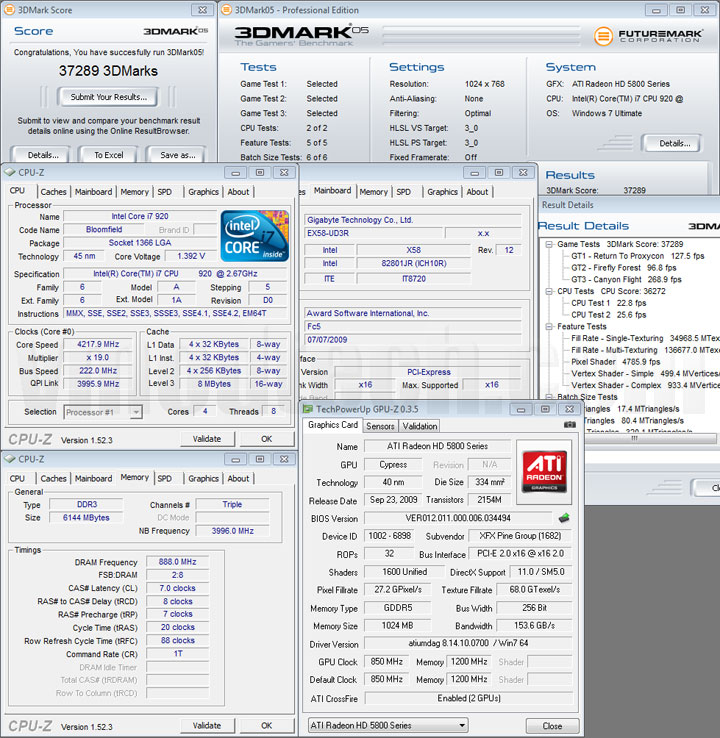Switch to Caches tab in top CPU-Z window
This screenshot has height=738, width=720.
click(x=53, y=192)
